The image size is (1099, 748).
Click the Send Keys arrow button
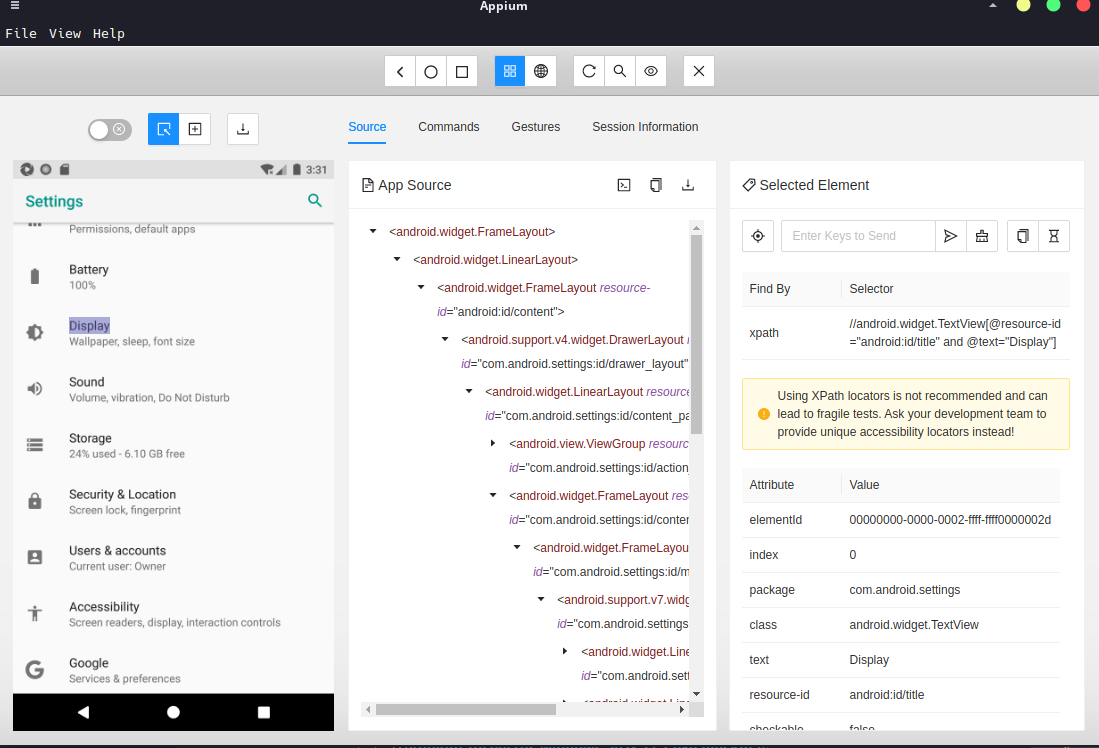point(950,236)
